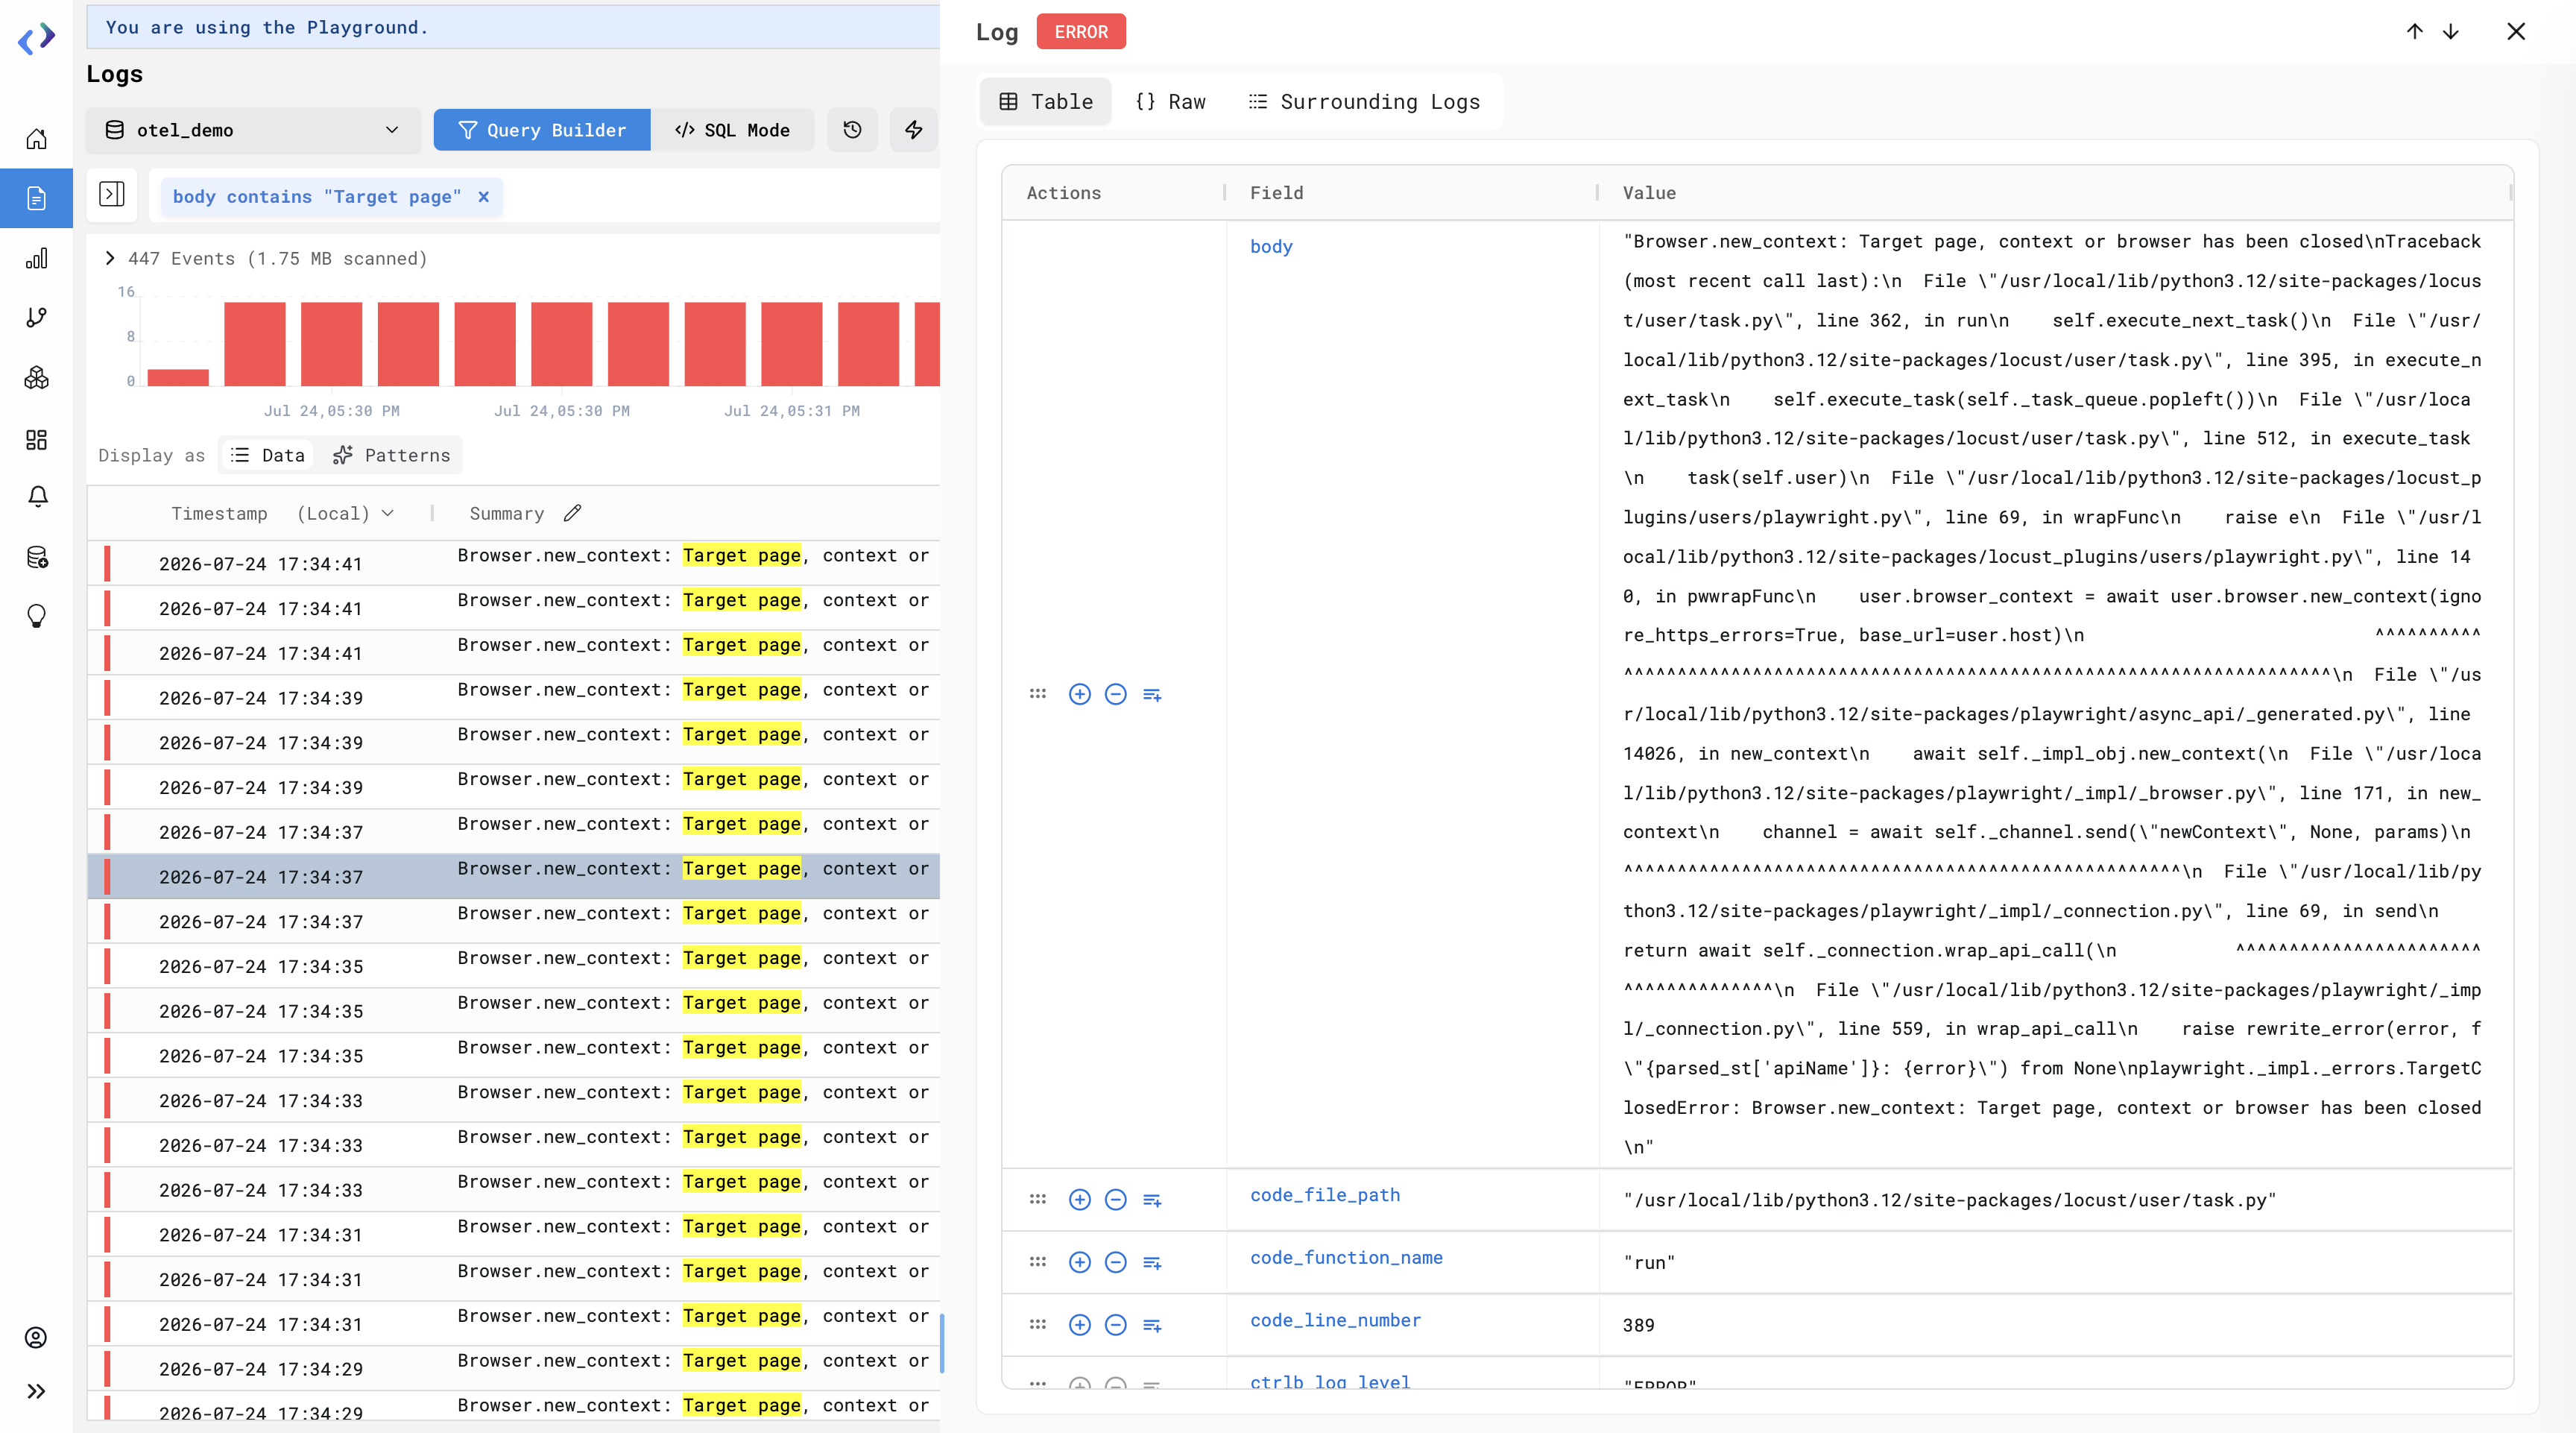Exclude body value with minus icon
2576x1433 pixels.
pyautogui.click(x=1116, y=694)
